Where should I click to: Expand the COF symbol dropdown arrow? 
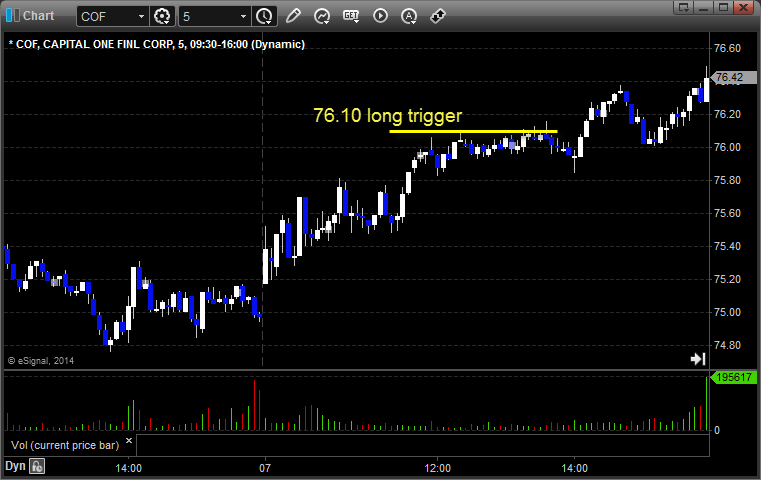point(141,17)
